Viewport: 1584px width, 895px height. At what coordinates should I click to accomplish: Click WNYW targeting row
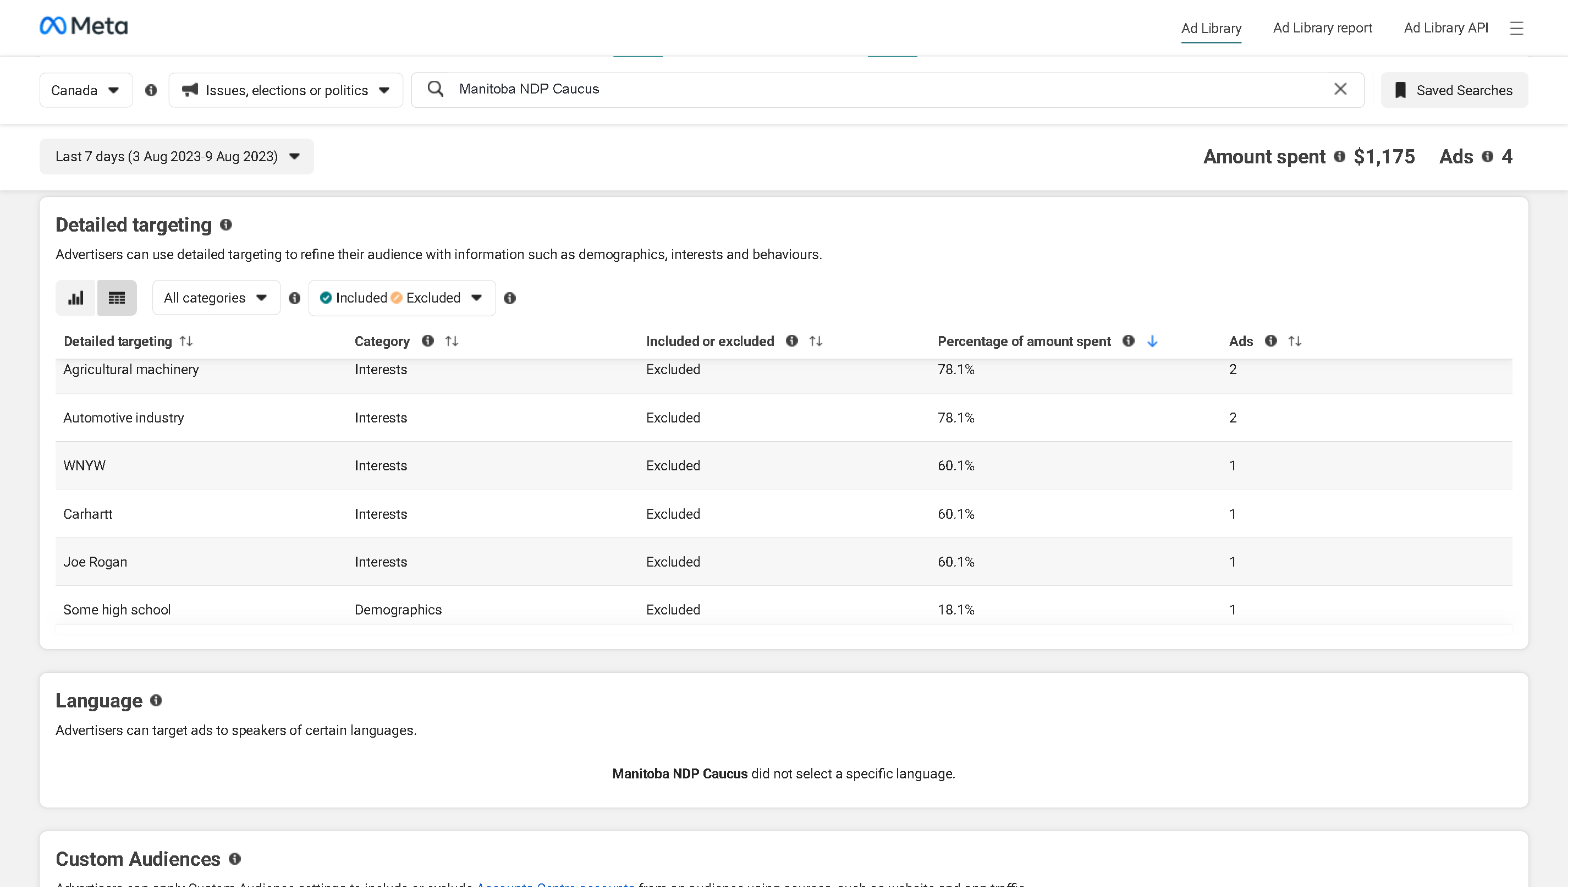pyautogui.click(x=784, y=466)
